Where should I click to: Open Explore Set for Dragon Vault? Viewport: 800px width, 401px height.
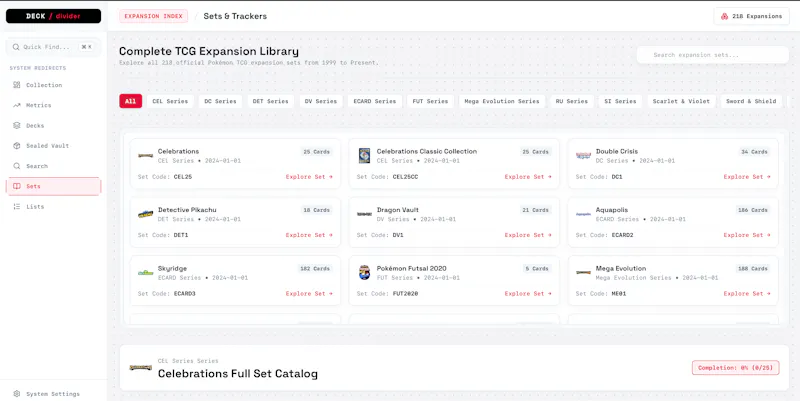click(528, 235)
